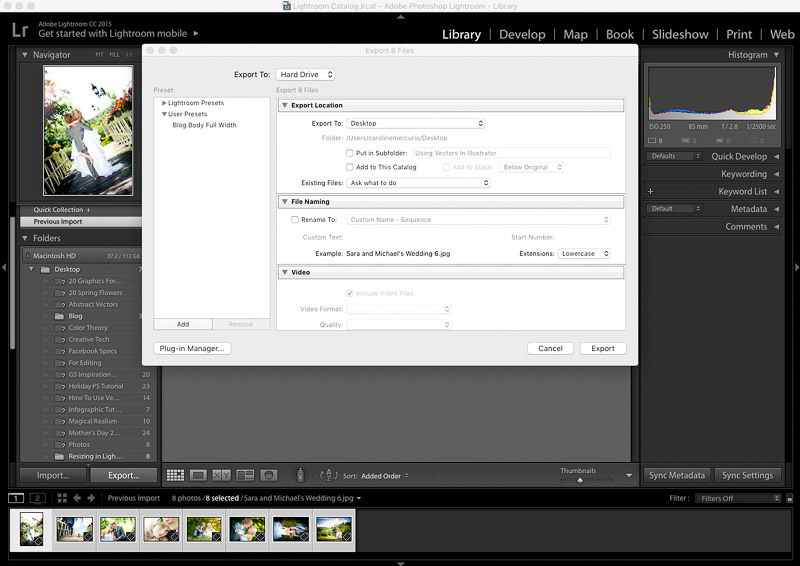Click filmstrip grid shortcut icon
Screen dimensions: 800x566
[x=62, y=498]
